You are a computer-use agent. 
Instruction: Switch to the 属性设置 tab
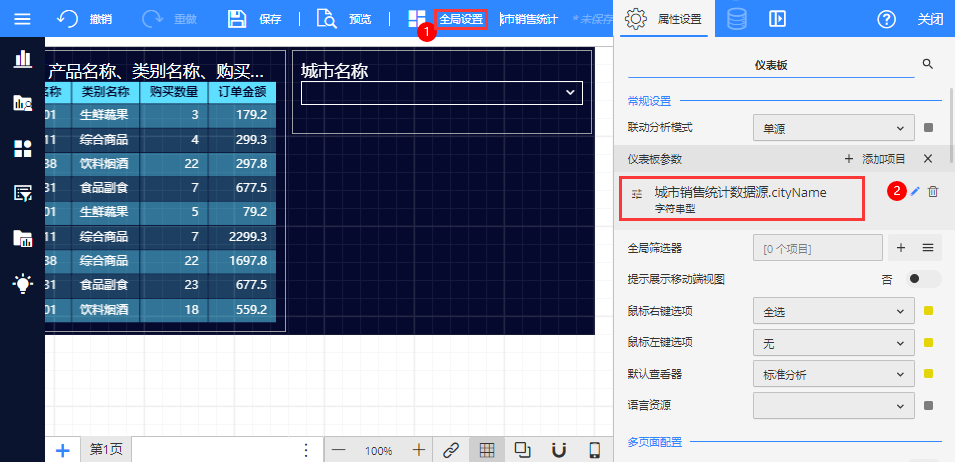pos(663,19)
